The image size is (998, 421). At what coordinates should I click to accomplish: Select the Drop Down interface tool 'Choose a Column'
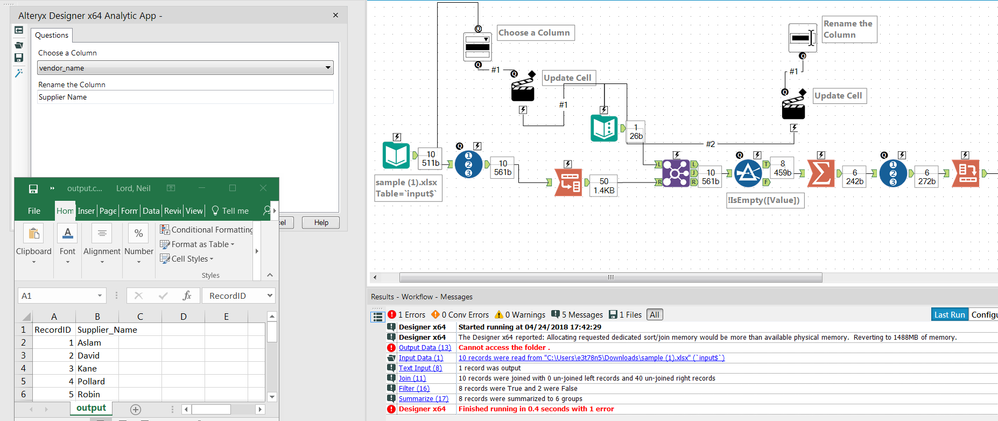(x=477, y=47)
